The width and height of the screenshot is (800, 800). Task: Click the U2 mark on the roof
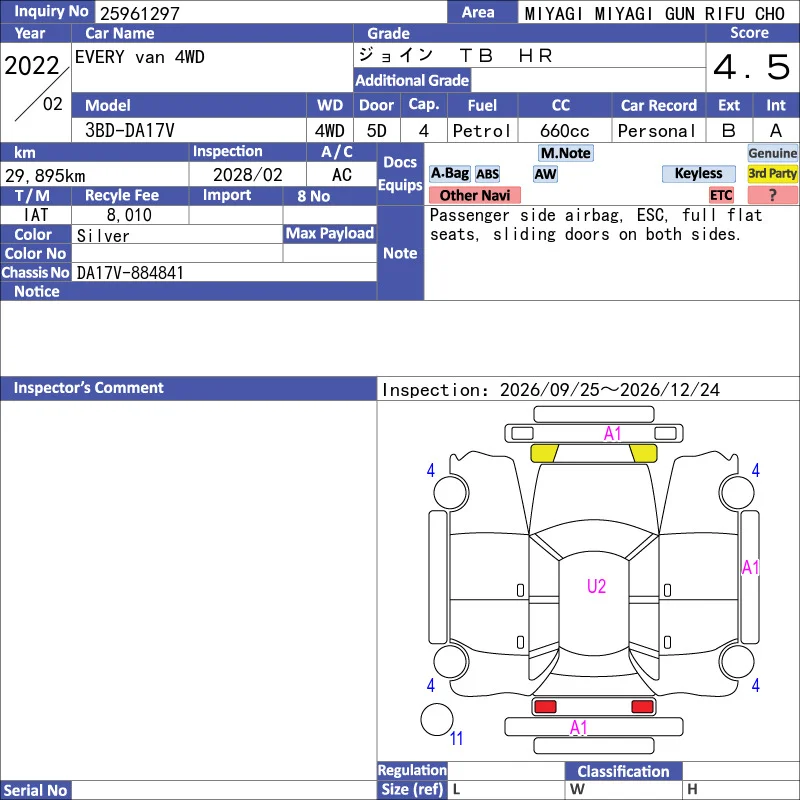pos(596,586)
